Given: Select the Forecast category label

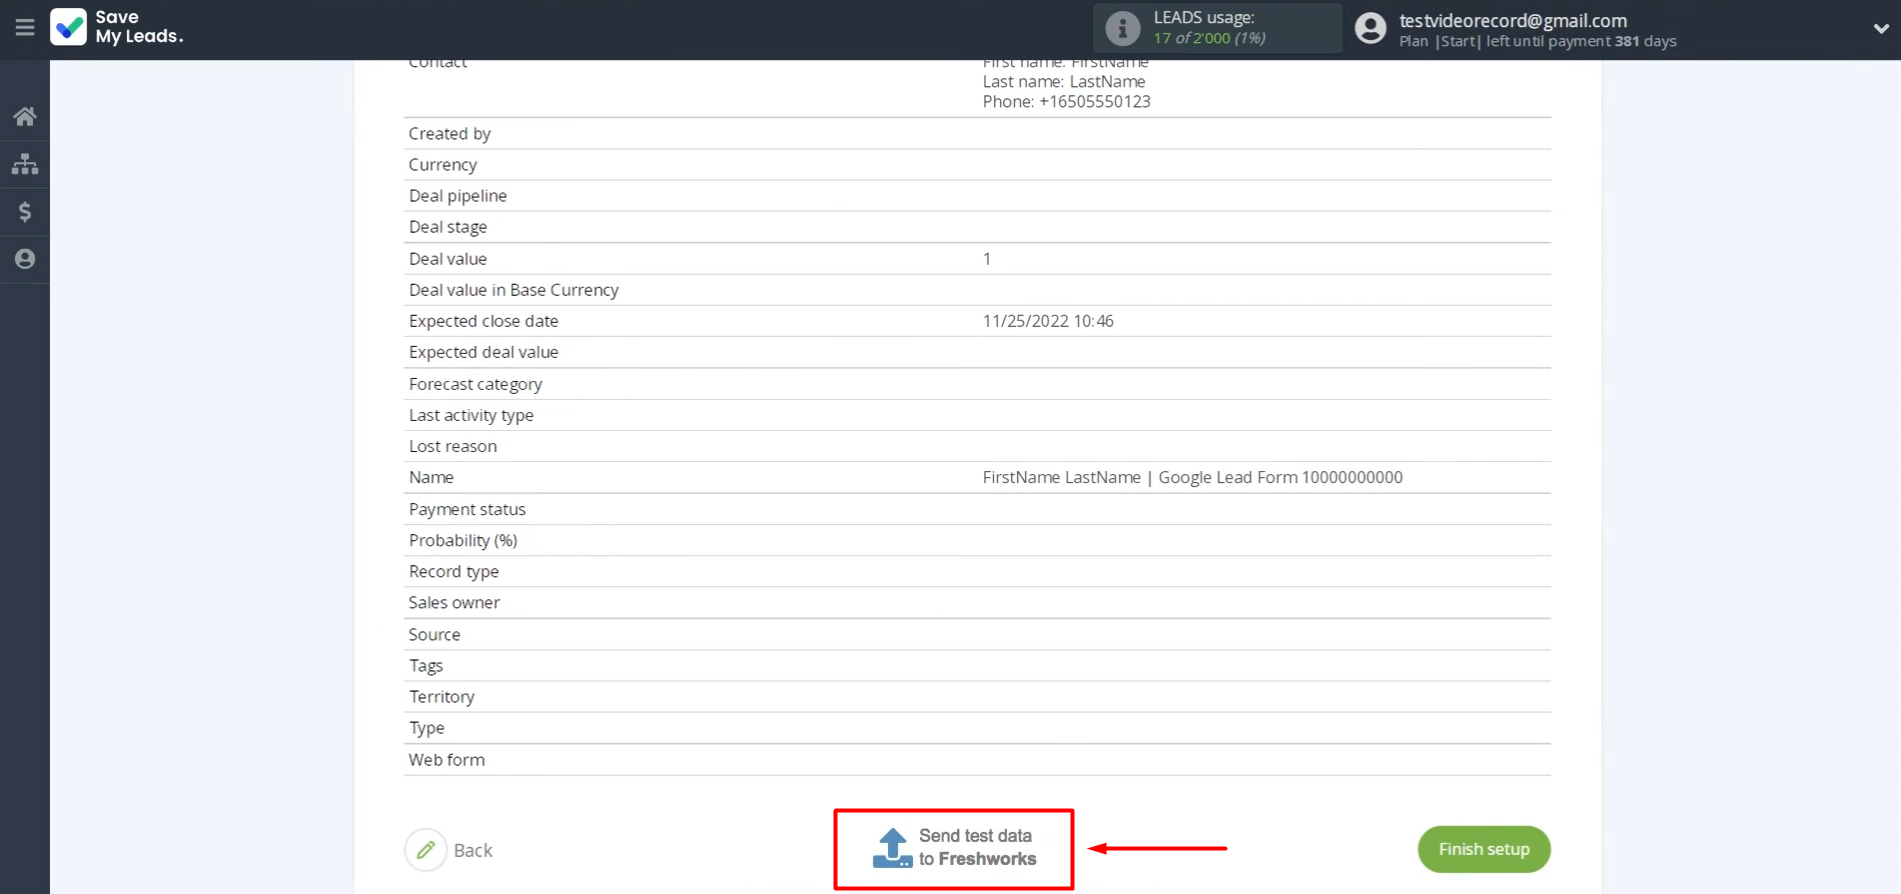Looking at the screenshot, I should (475, 384).
